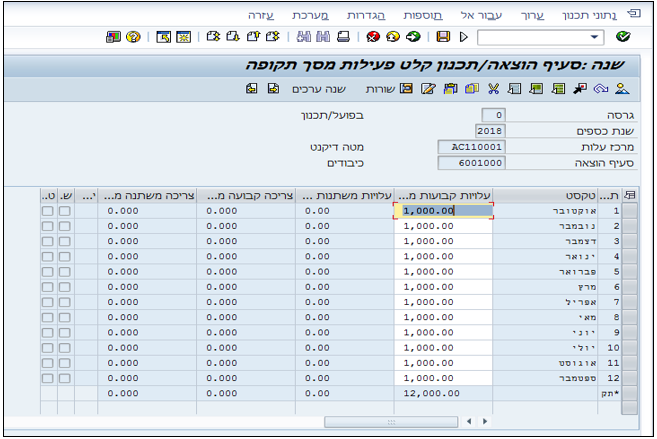657x439 pixels.
Task: Click the Generate Shortcut icon
Action: coord(163,37)
